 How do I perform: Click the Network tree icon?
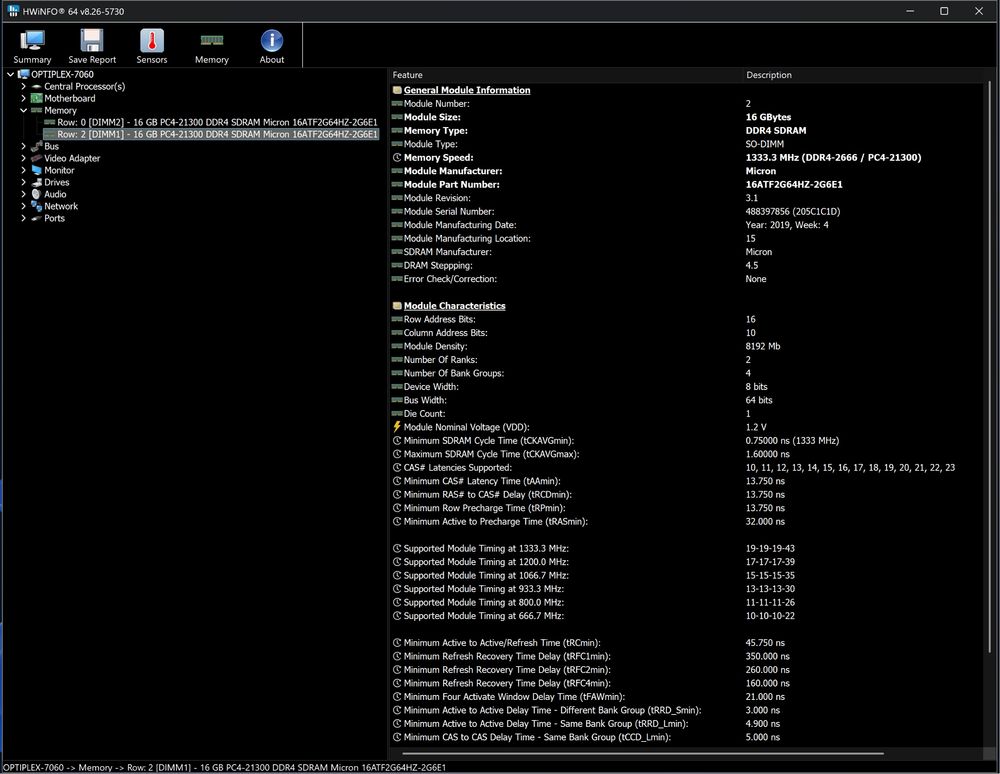click(x=36, y=206)
